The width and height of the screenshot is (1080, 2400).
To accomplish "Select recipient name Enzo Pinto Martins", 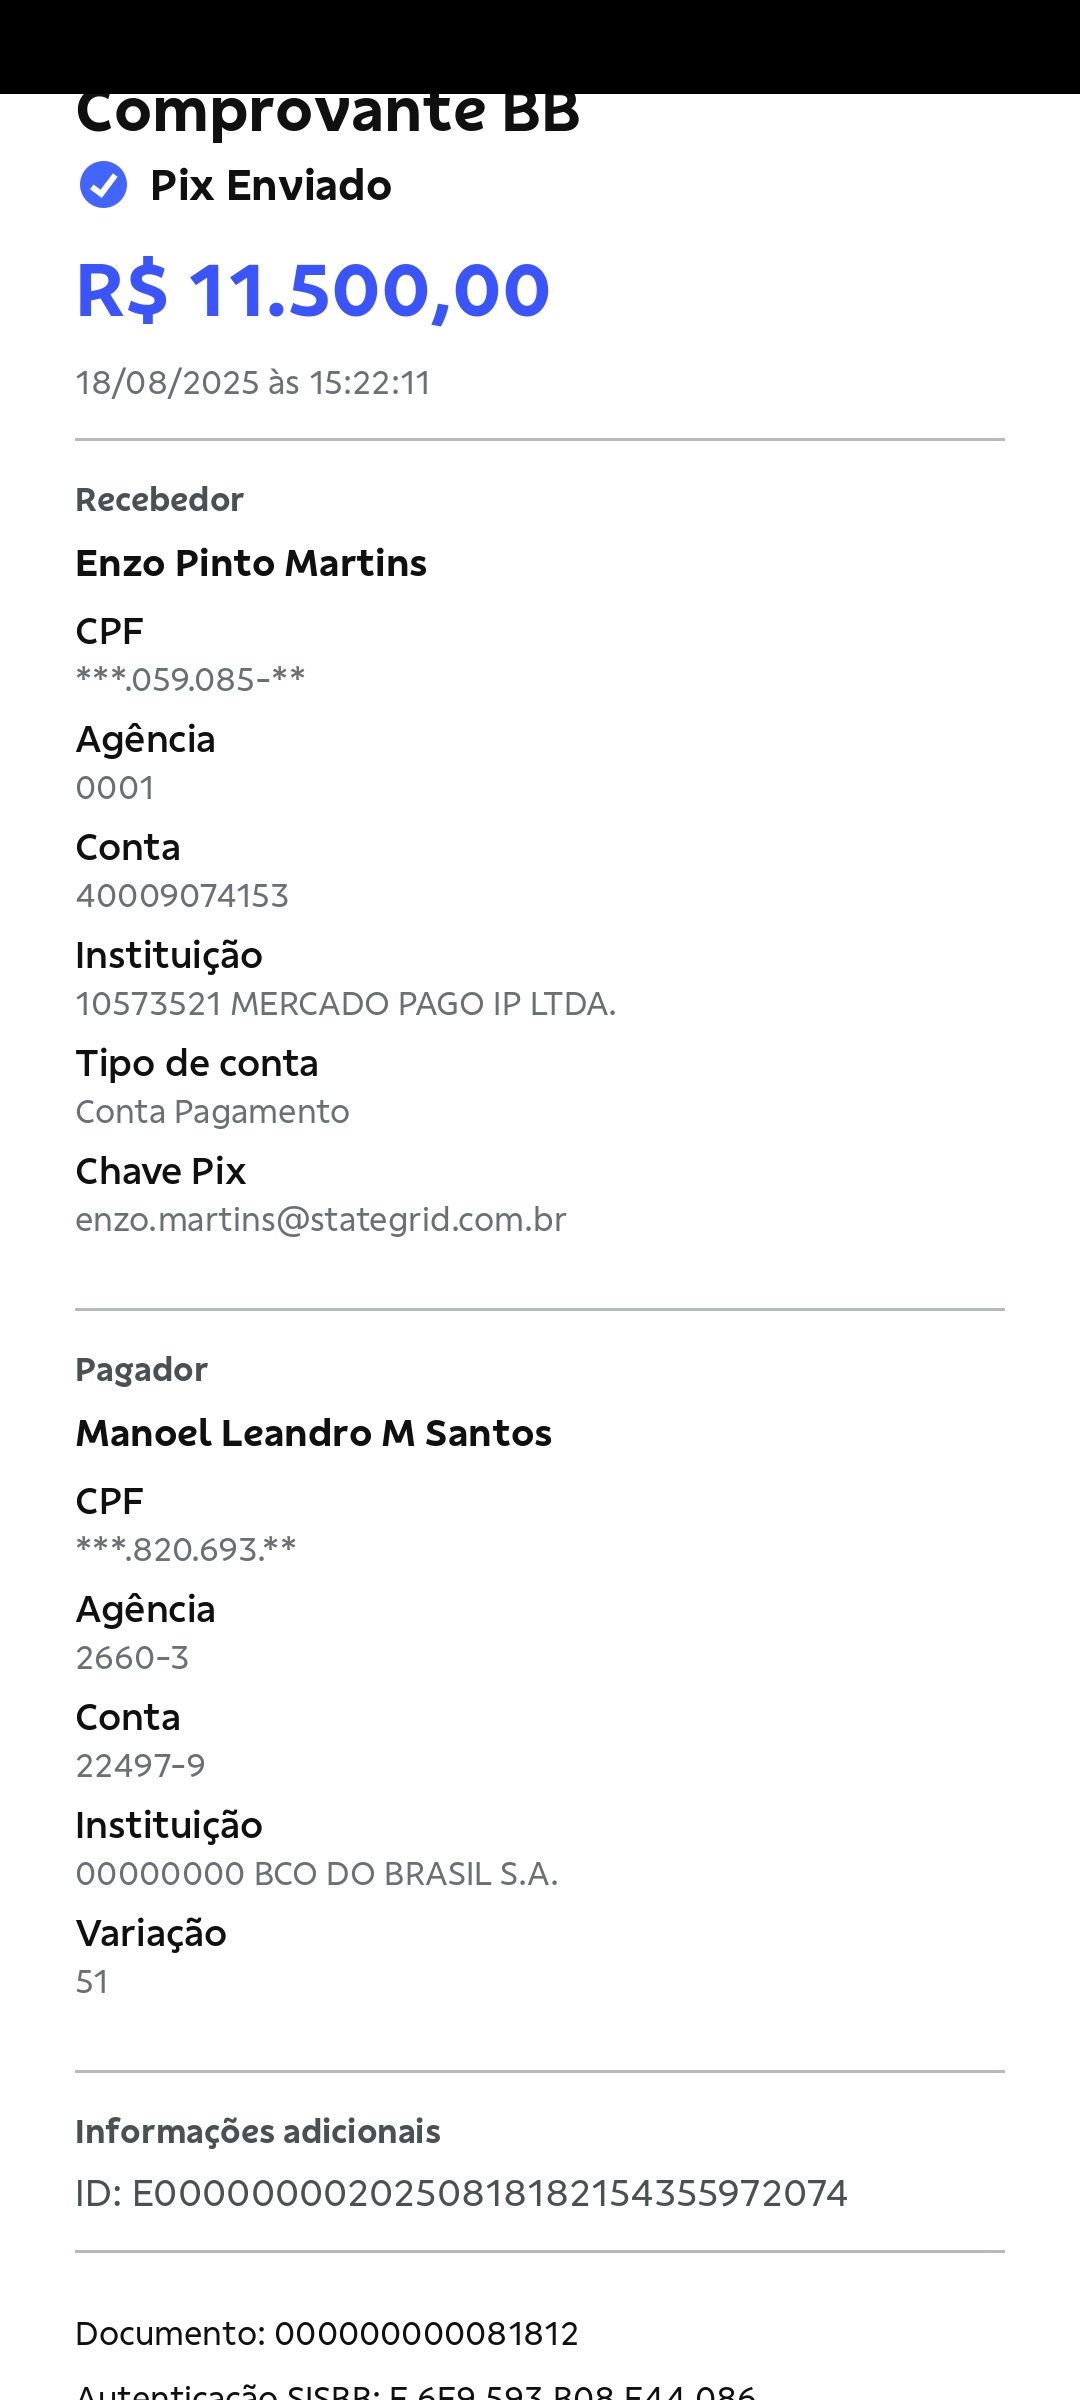I will tap(251, 564).
